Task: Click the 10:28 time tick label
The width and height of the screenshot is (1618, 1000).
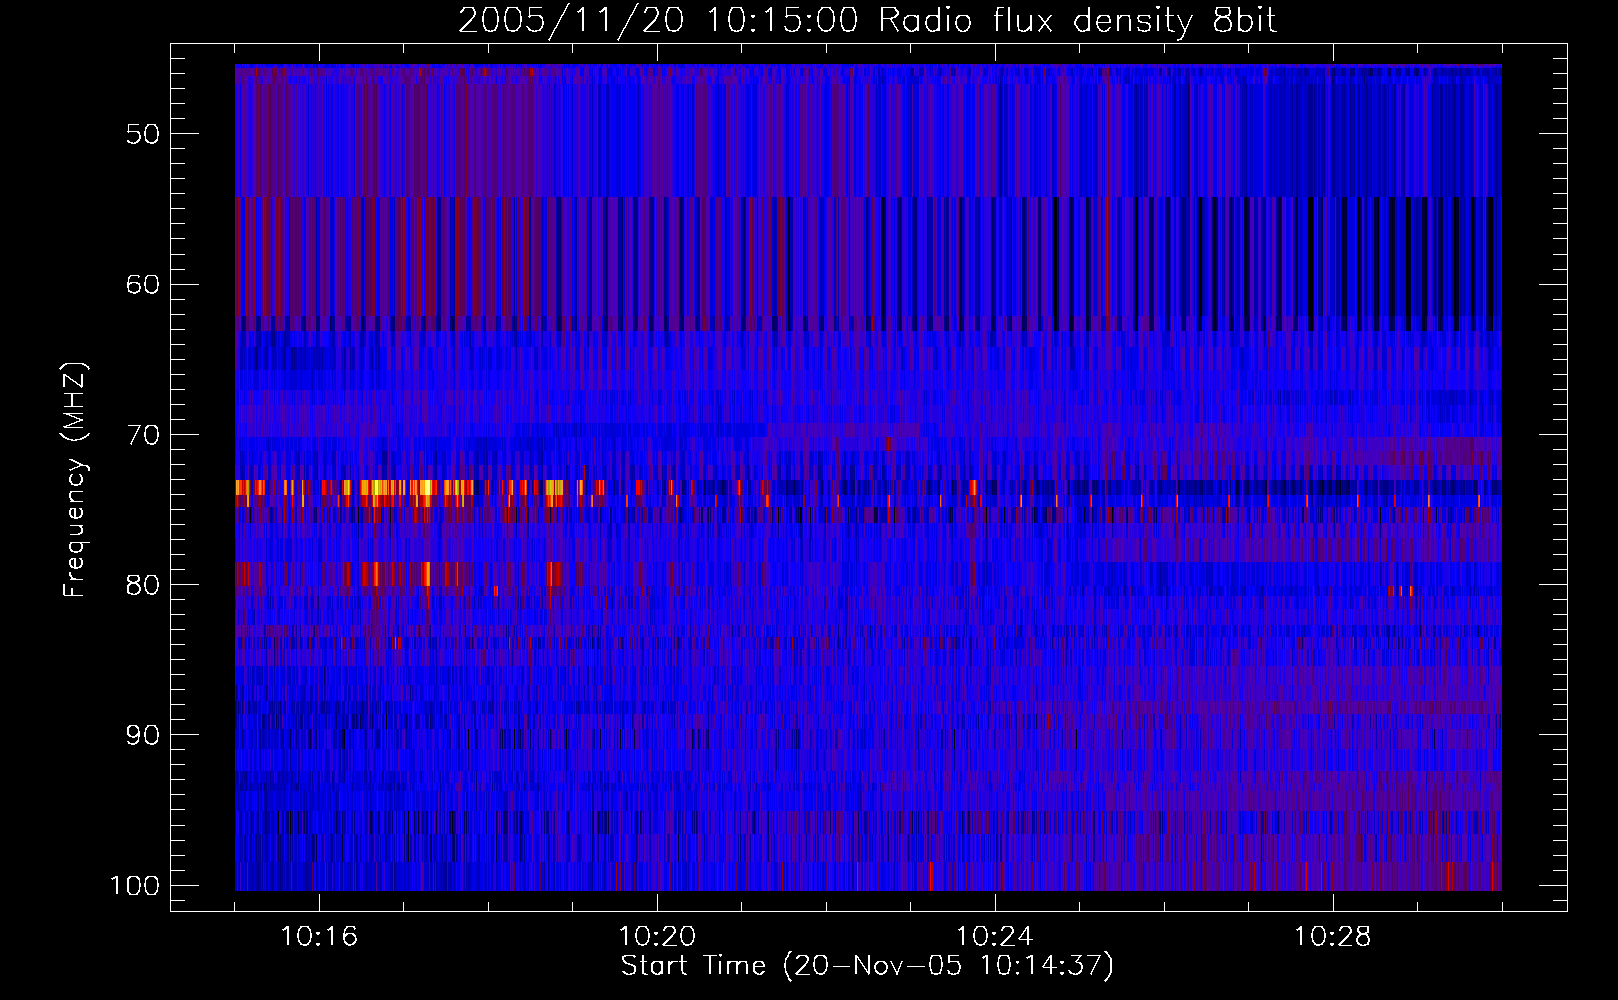Action: 1333,937
